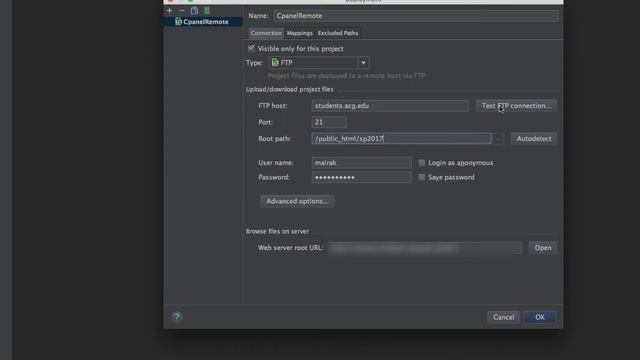Screen dimensions: 640x360
Task: Click the Open button for web server URL
Action: (x=543, y=248)
